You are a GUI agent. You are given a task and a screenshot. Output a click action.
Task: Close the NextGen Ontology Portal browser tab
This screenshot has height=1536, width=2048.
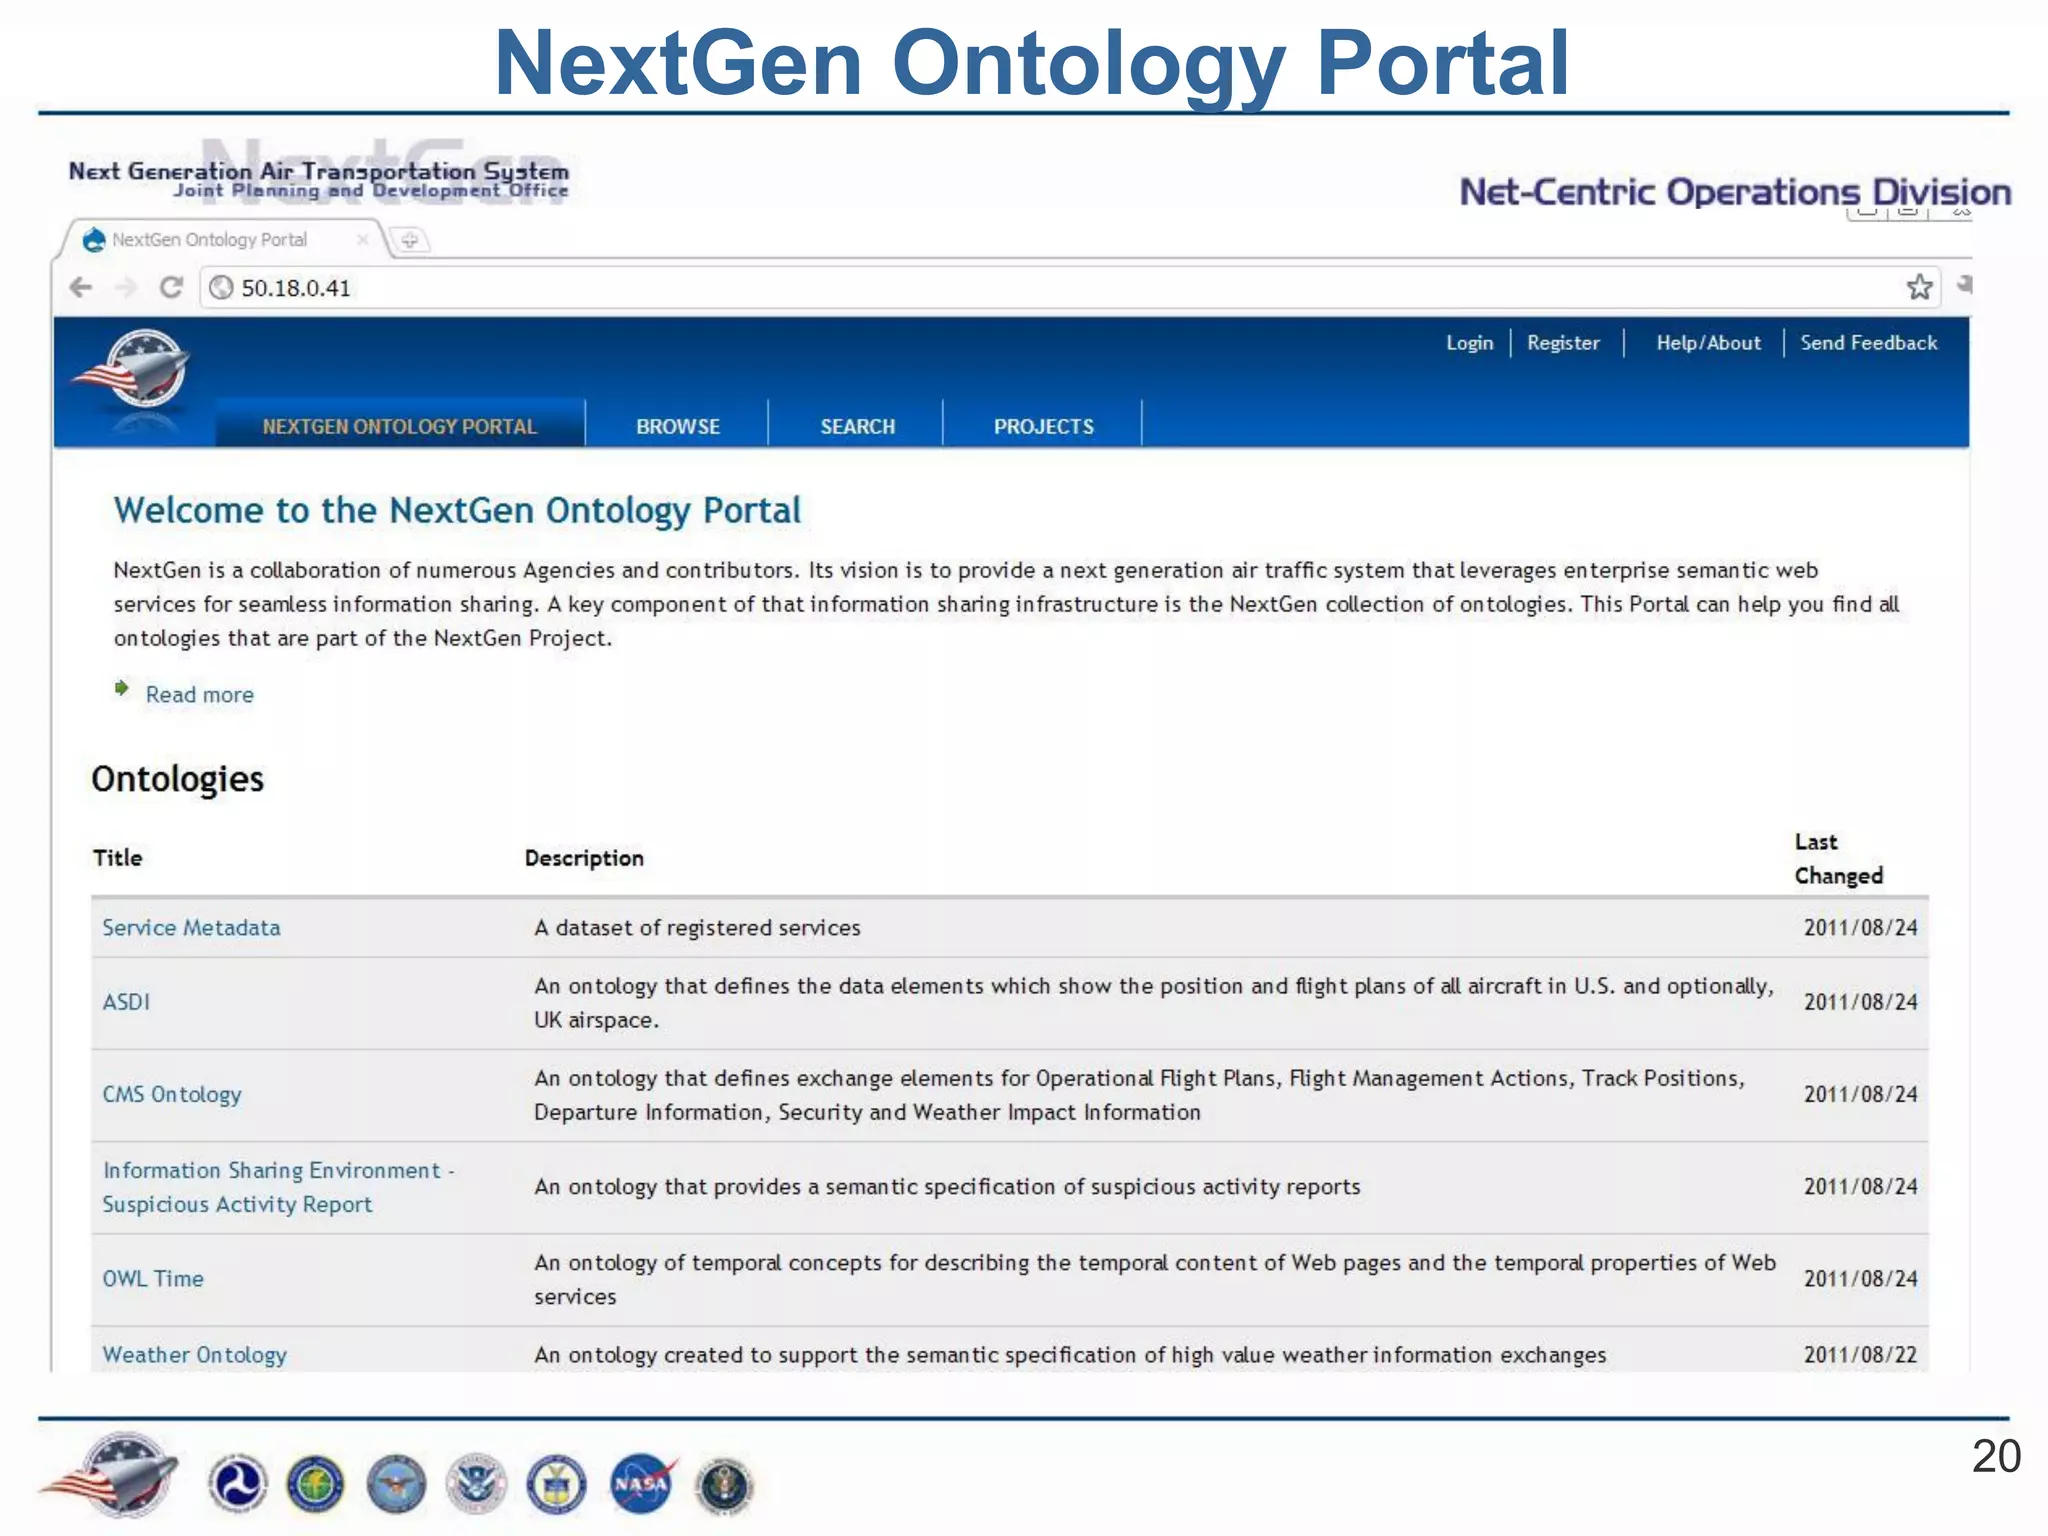tap(362, 240)
